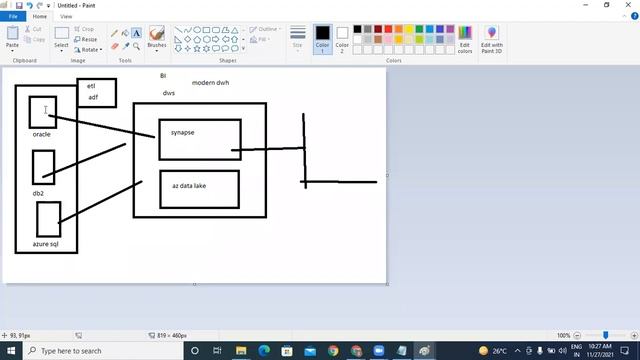Image resolution: width=640 pixels, height=360 pixels.
Task: Open the File menu
Action: tap(13, 16)
